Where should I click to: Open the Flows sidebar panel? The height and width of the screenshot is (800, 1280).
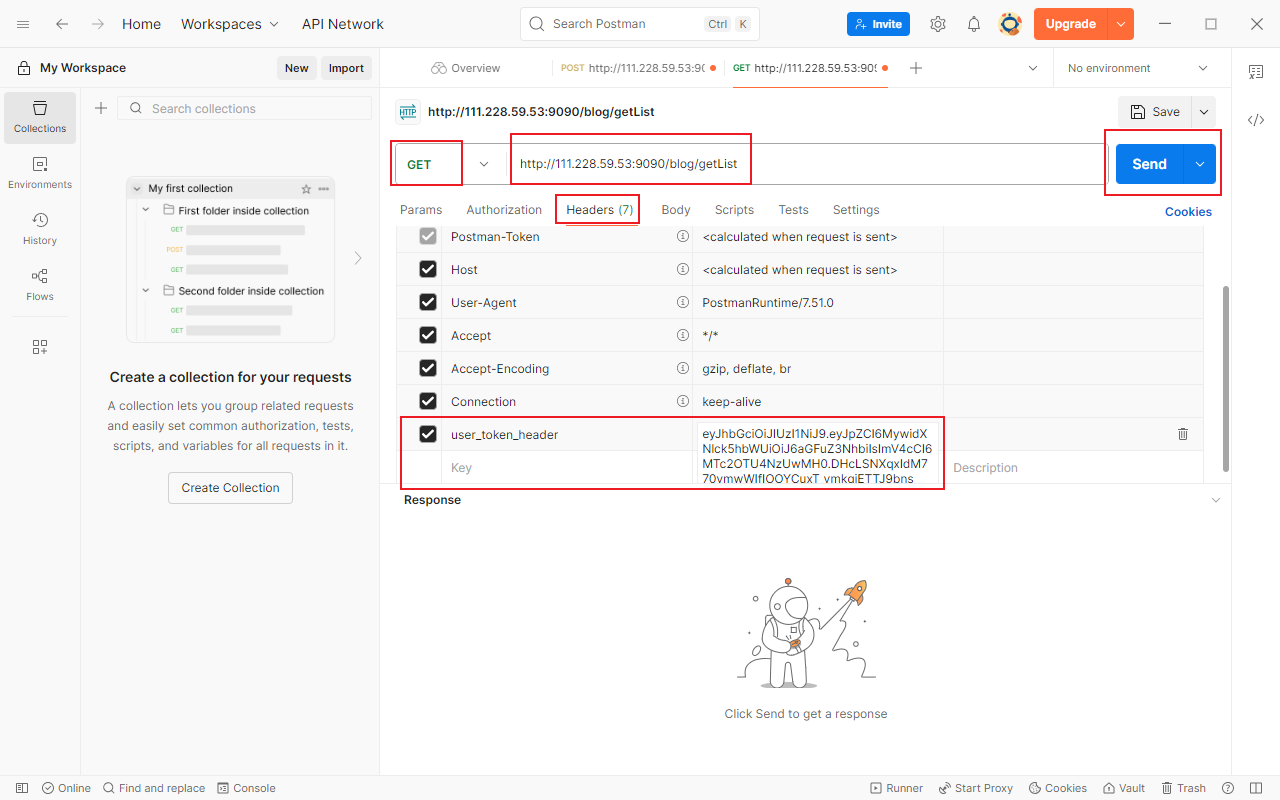pos(40,285)
